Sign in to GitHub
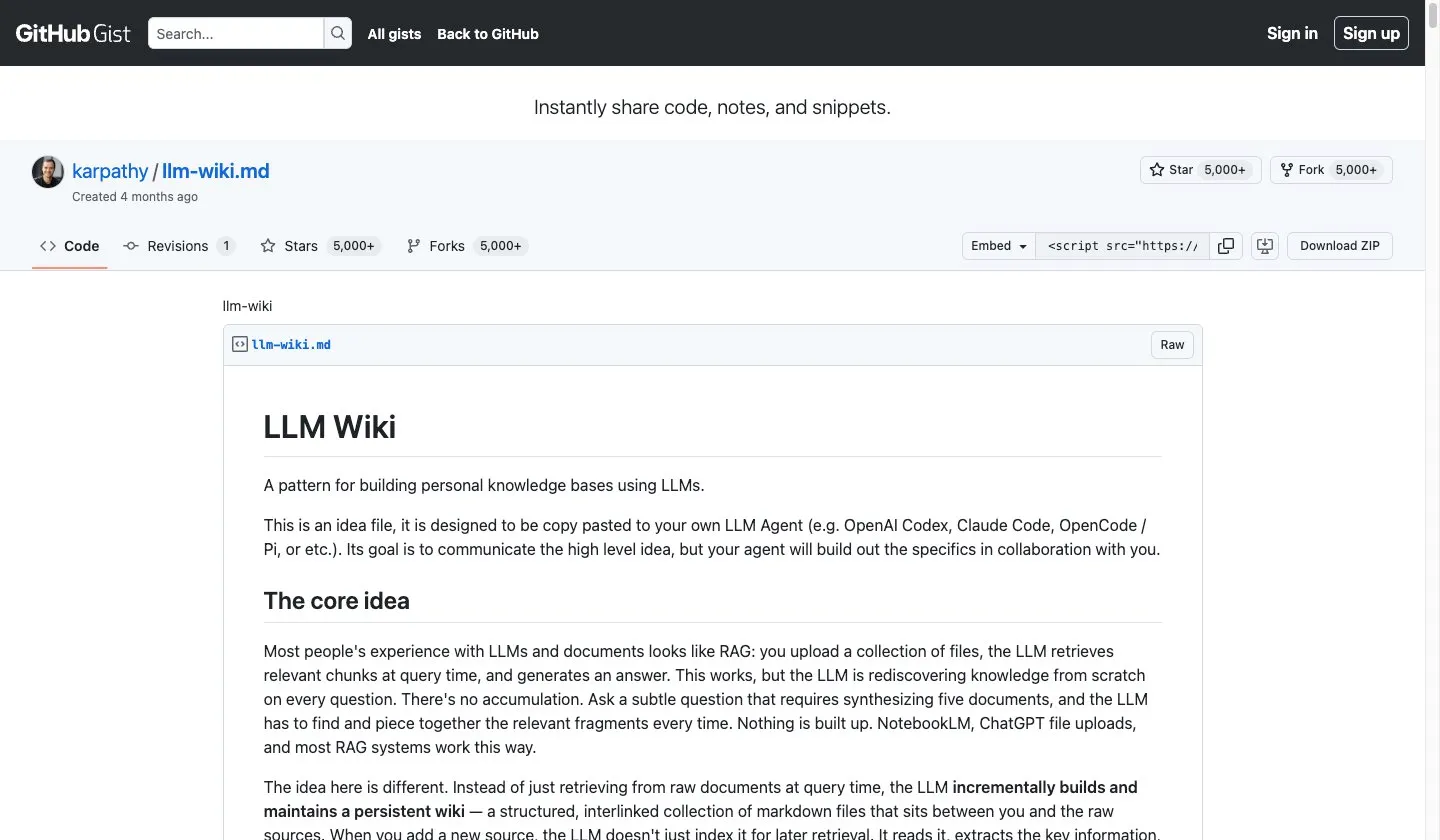Image resolution: width=1440 pixels, height=840 pixels. click(x=1292, y=33)
